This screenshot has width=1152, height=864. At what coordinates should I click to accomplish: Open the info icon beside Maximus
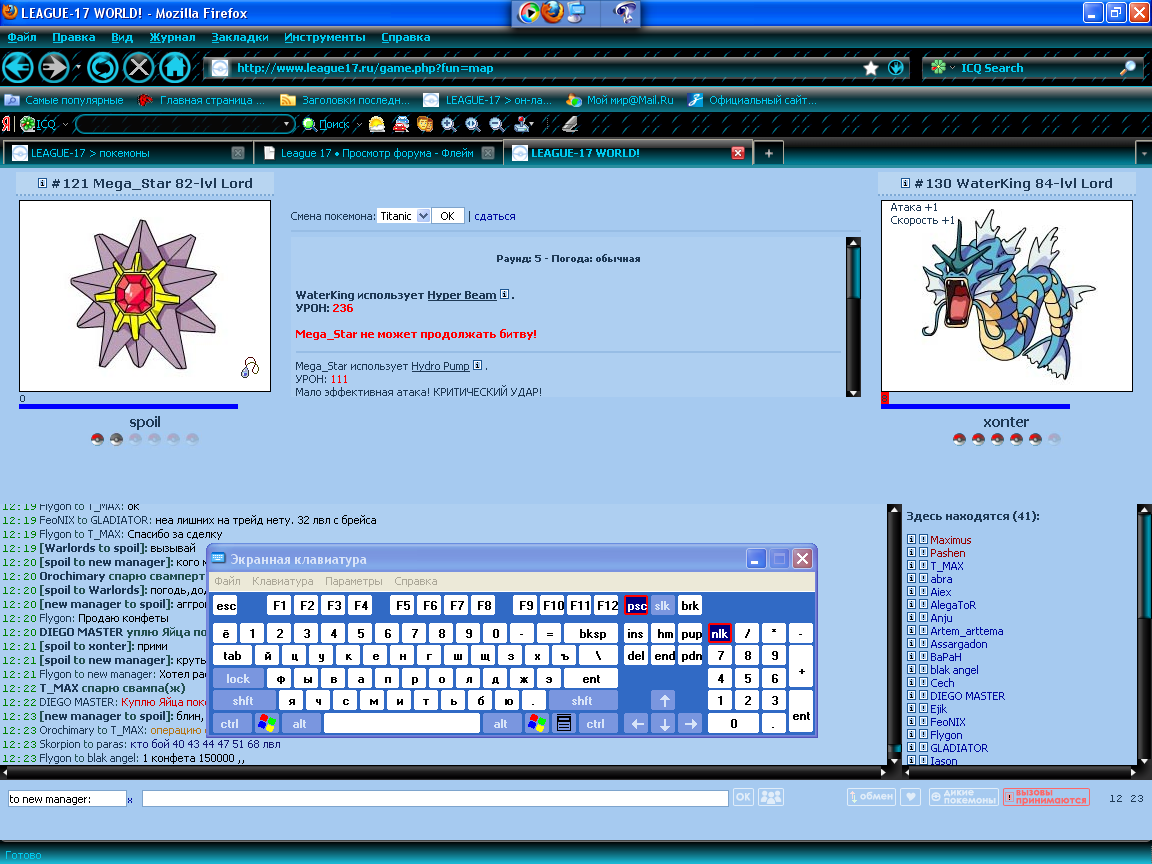click(911, 540)
